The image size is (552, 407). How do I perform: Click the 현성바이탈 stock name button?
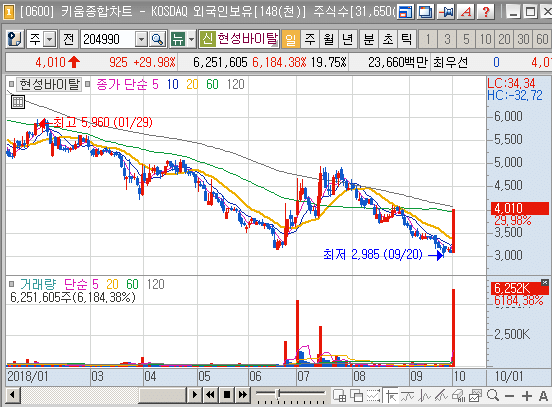247,39
